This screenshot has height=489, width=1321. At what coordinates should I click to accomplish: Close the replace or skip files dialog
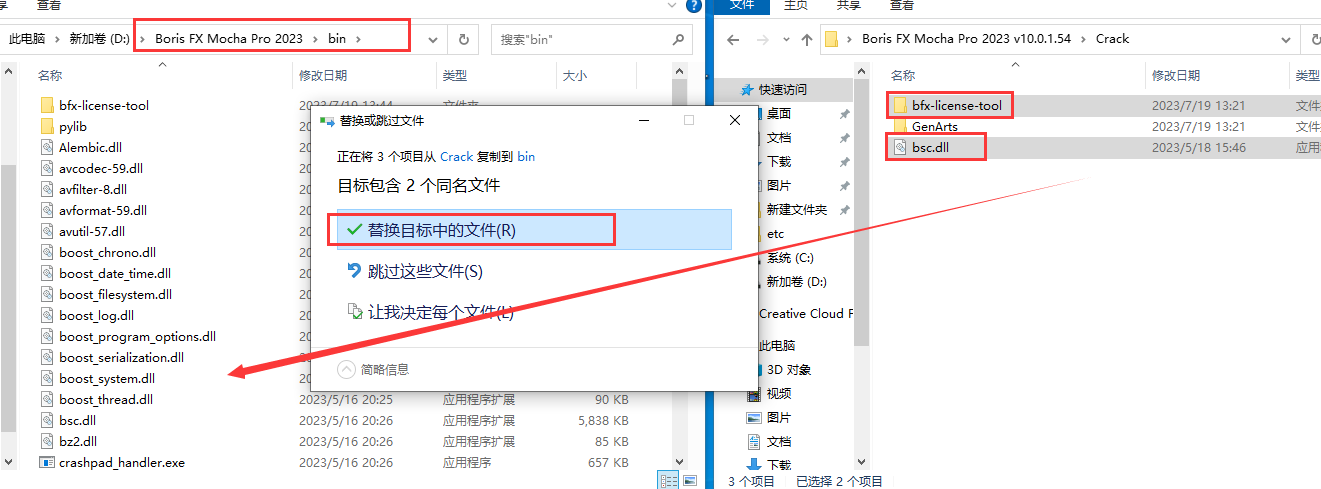click(735, 120)
